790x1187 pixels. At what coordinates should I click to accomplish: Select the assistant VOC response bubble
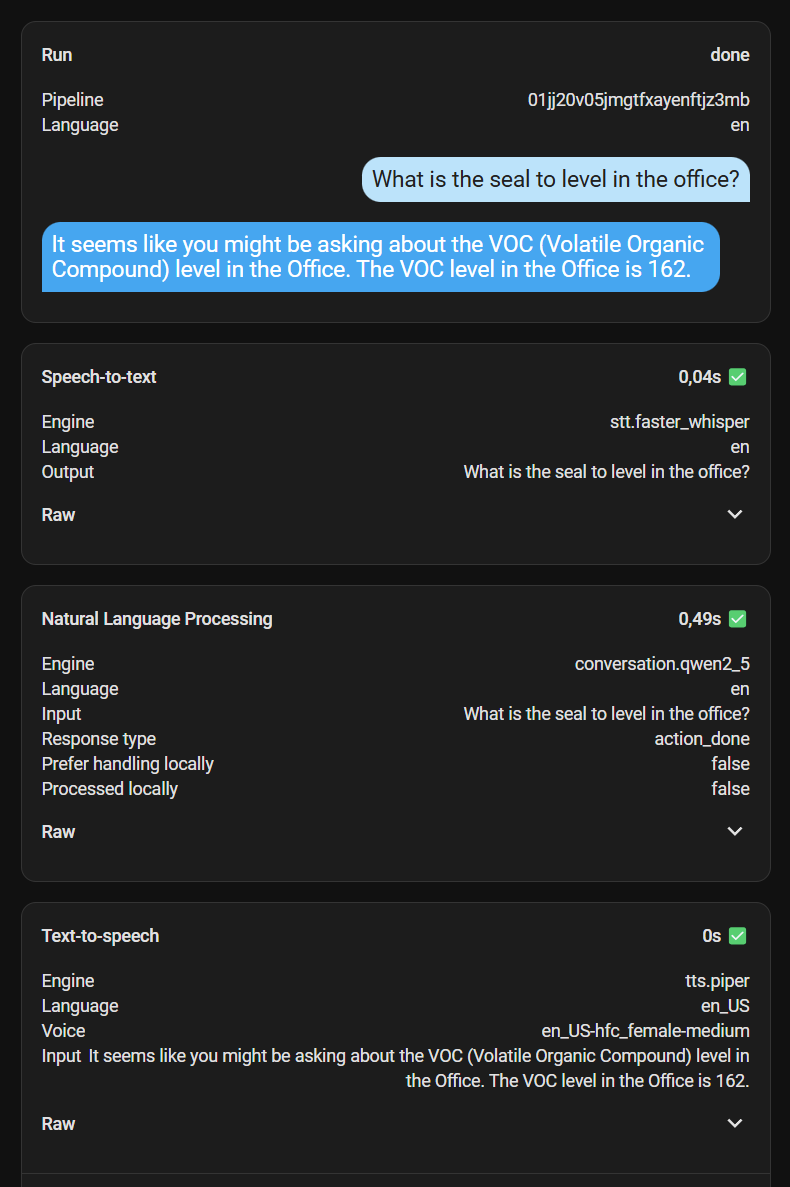pos(381,257)
